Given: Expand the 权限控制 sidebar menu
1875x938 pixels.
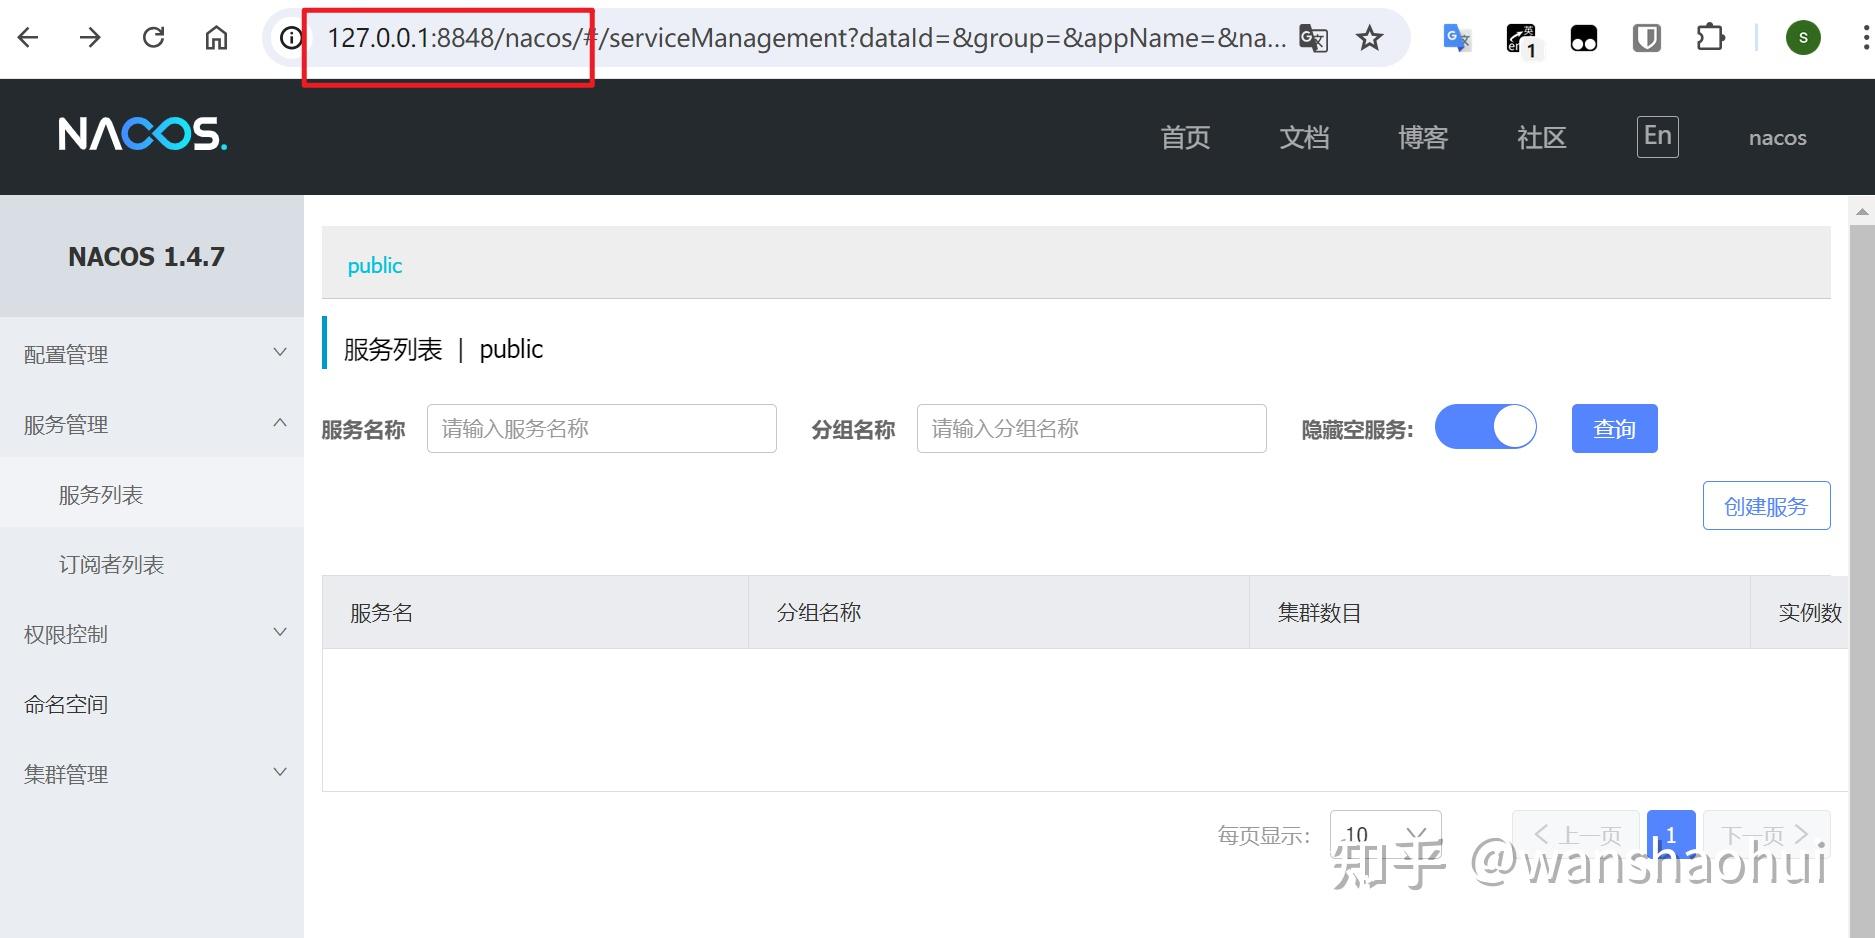Looking at the screenshot, I should [152, 634].
